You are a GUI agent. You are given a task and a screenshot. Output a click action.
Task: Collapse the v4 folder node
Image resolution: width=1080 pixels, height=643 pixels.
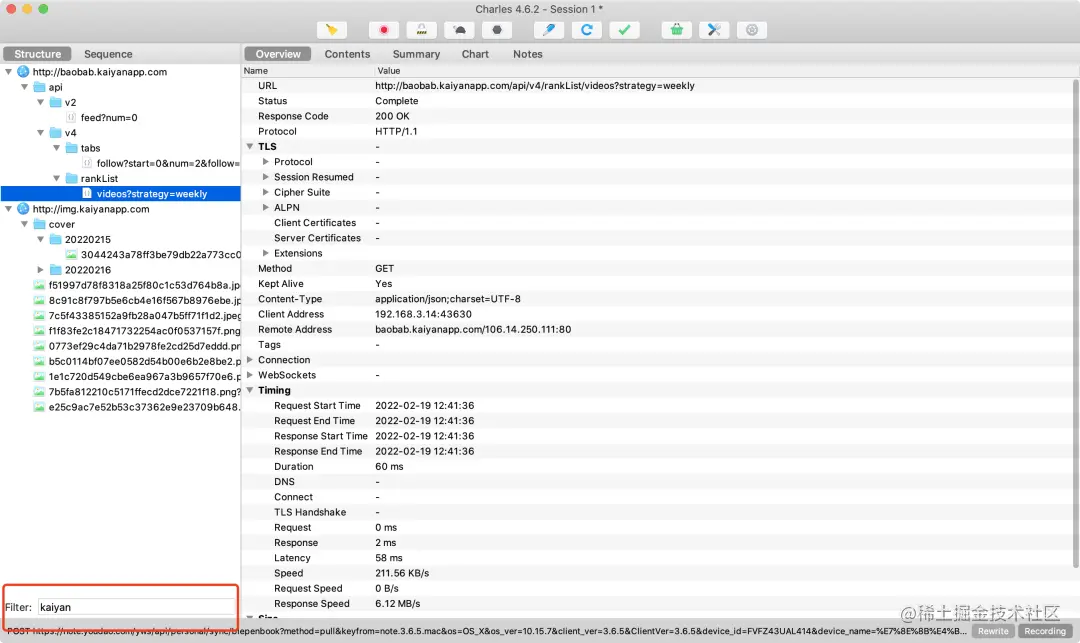[40, 132]
